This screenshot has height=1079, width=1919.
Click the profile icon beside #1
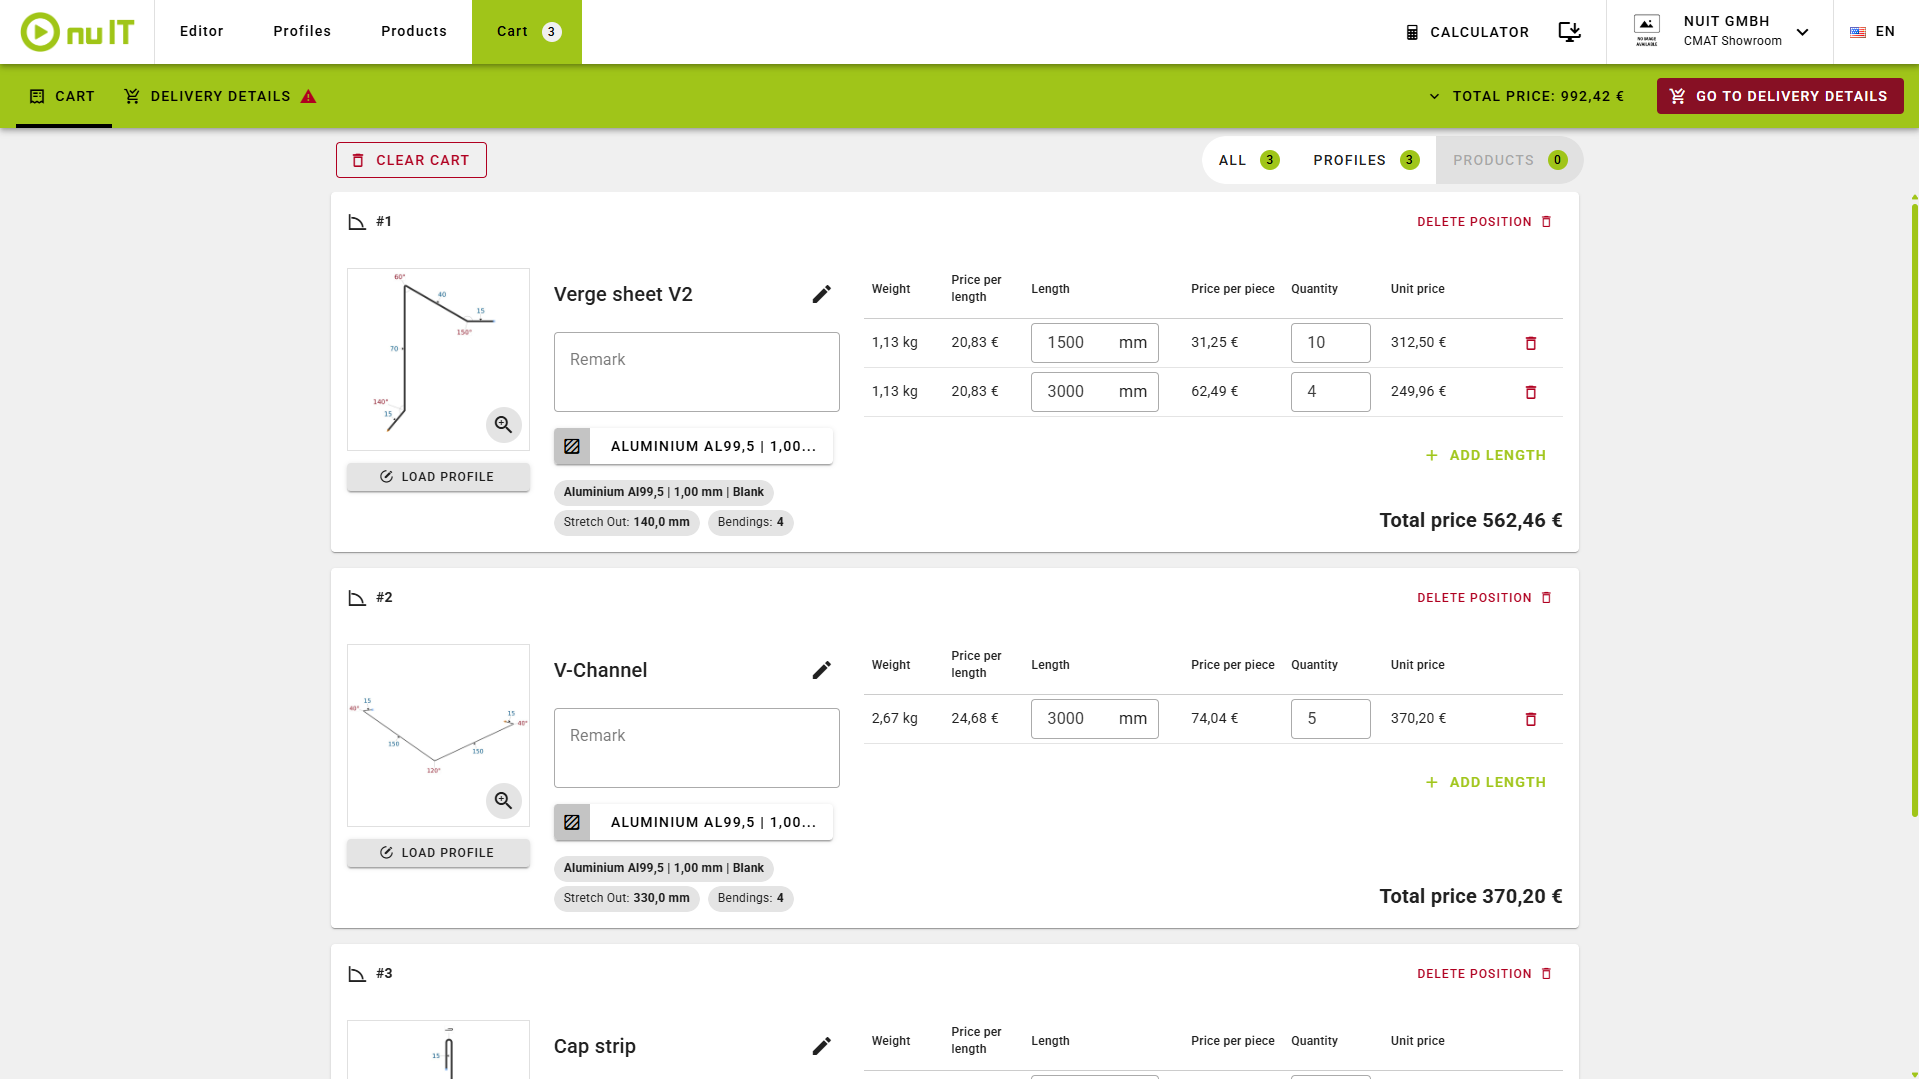pos(357,222)
